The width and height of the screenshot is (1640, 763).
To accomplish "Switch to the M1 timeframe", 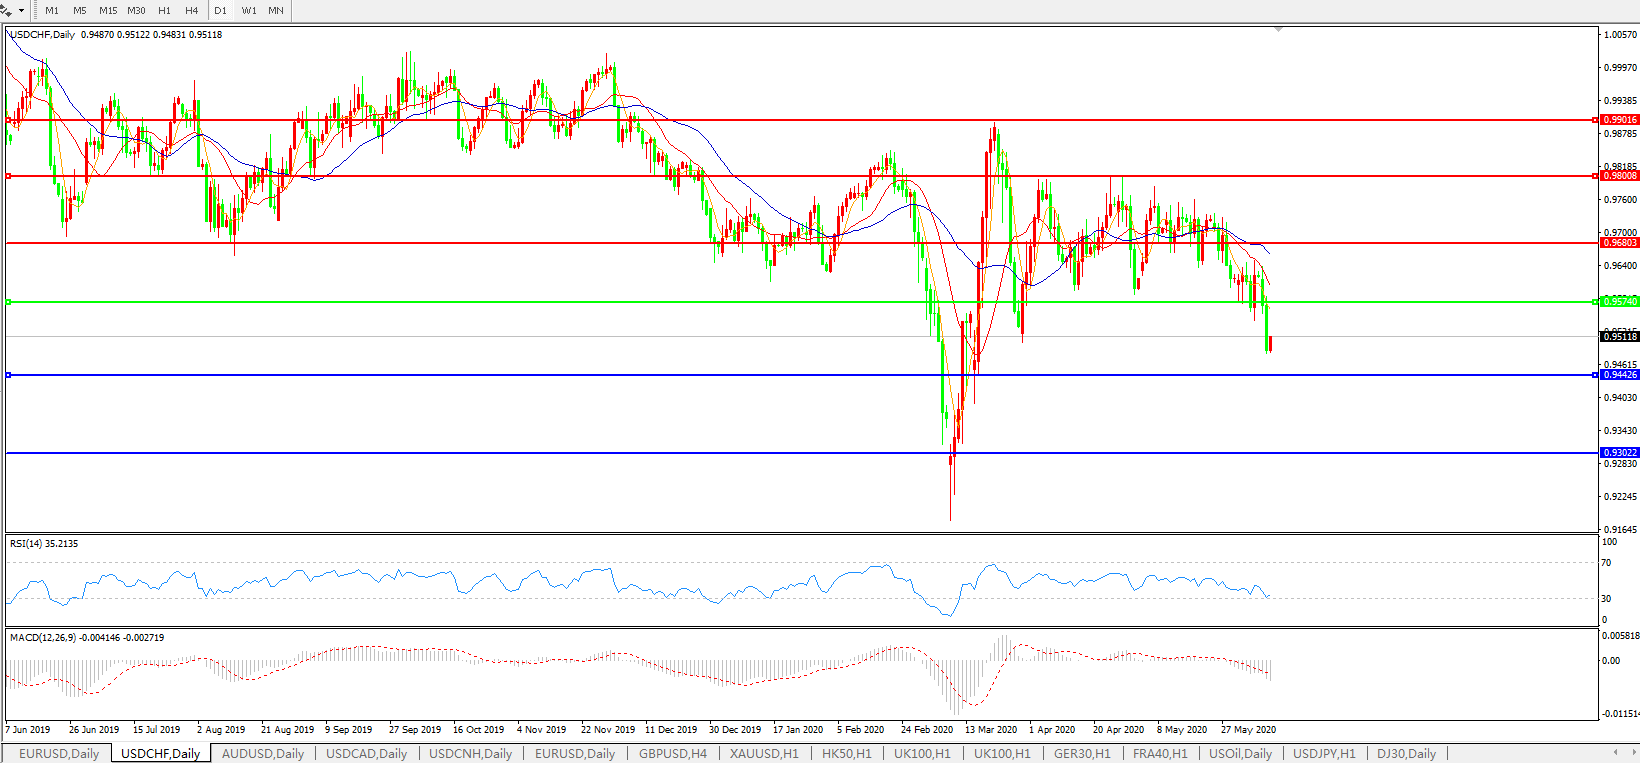I will [x=52, y=11].
